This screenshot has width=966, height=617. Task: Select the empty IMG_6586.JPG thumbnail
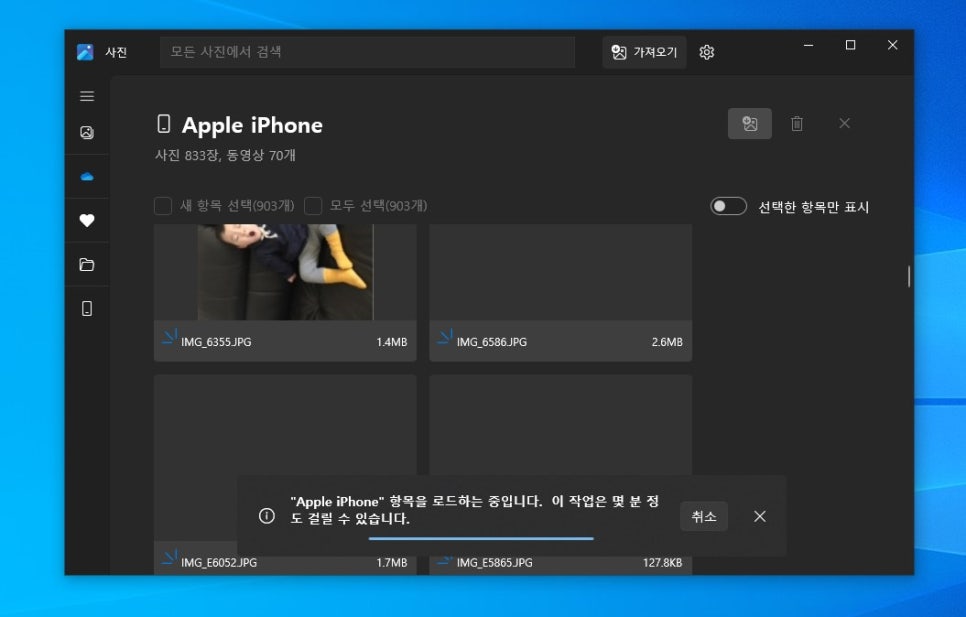point(561,272)
